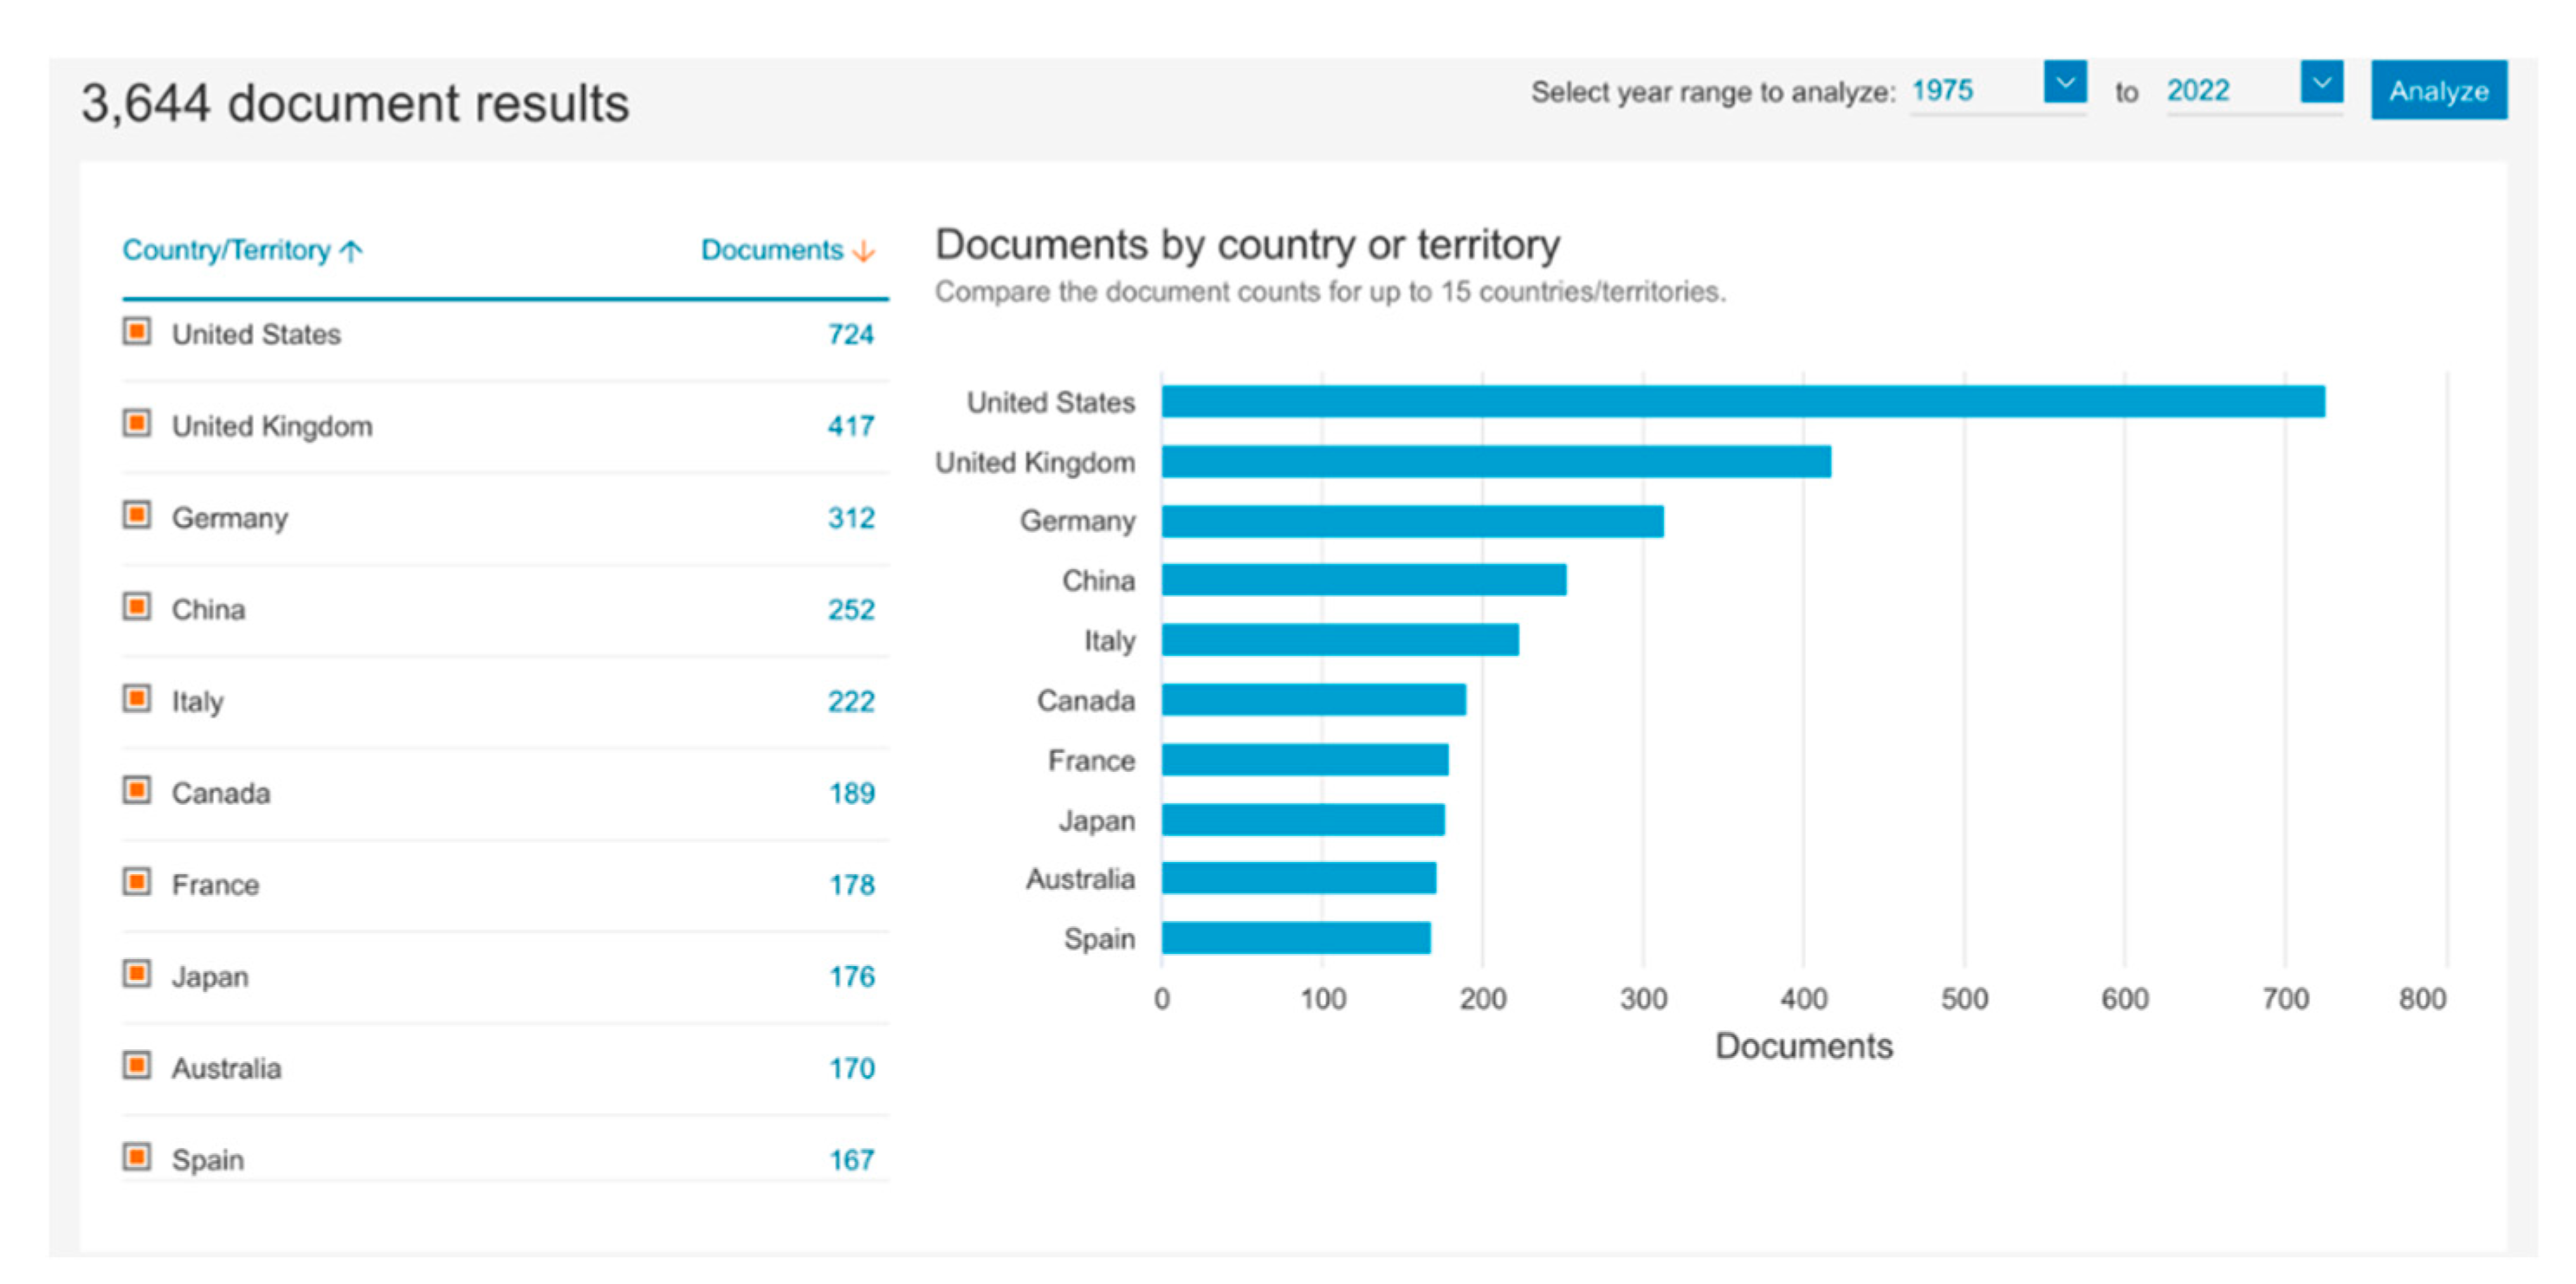Toggle the Italy country checkbox
Screen dimensions: 2576x1284
(x=137, y=699)
